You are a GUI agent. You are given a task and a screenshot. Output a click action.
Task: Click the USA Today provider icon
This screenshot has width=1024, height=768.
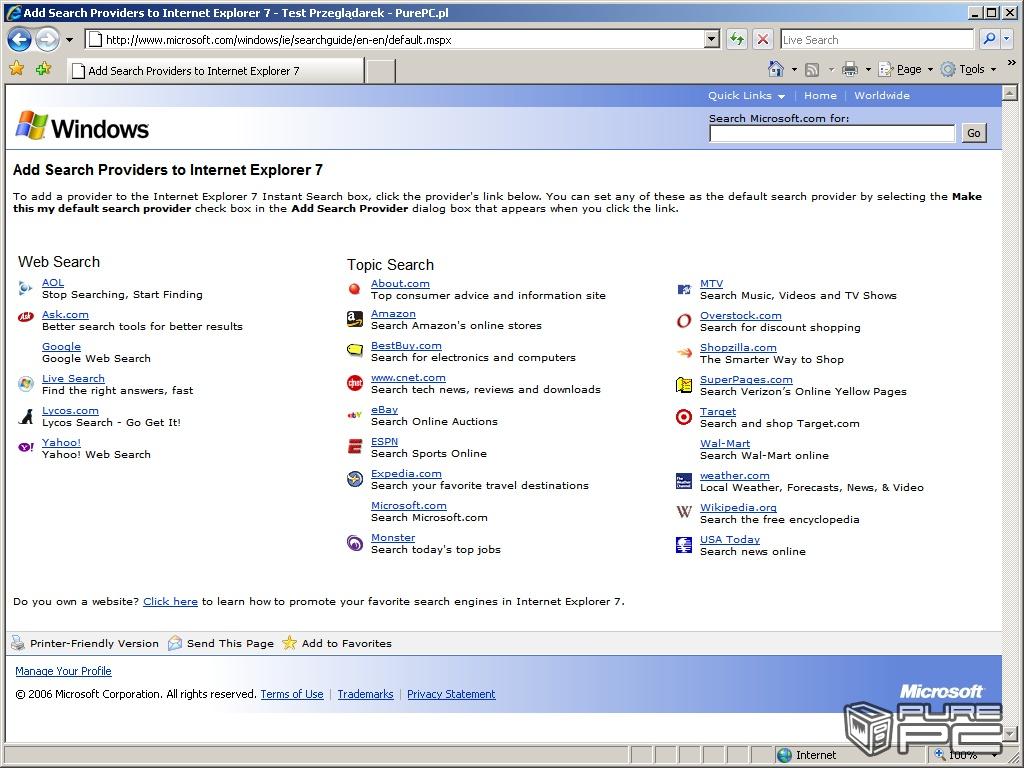tap(684, 545)
